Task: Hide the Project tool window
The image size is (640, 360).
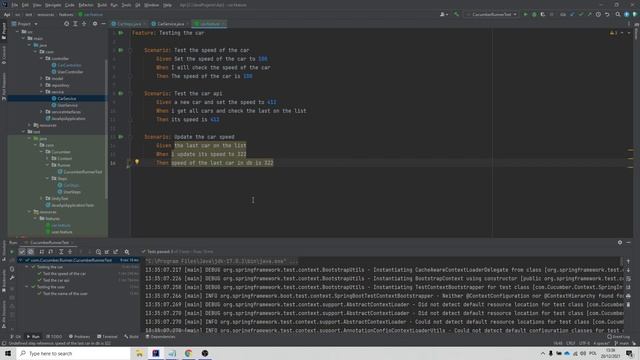Action: tap(103, 24)
